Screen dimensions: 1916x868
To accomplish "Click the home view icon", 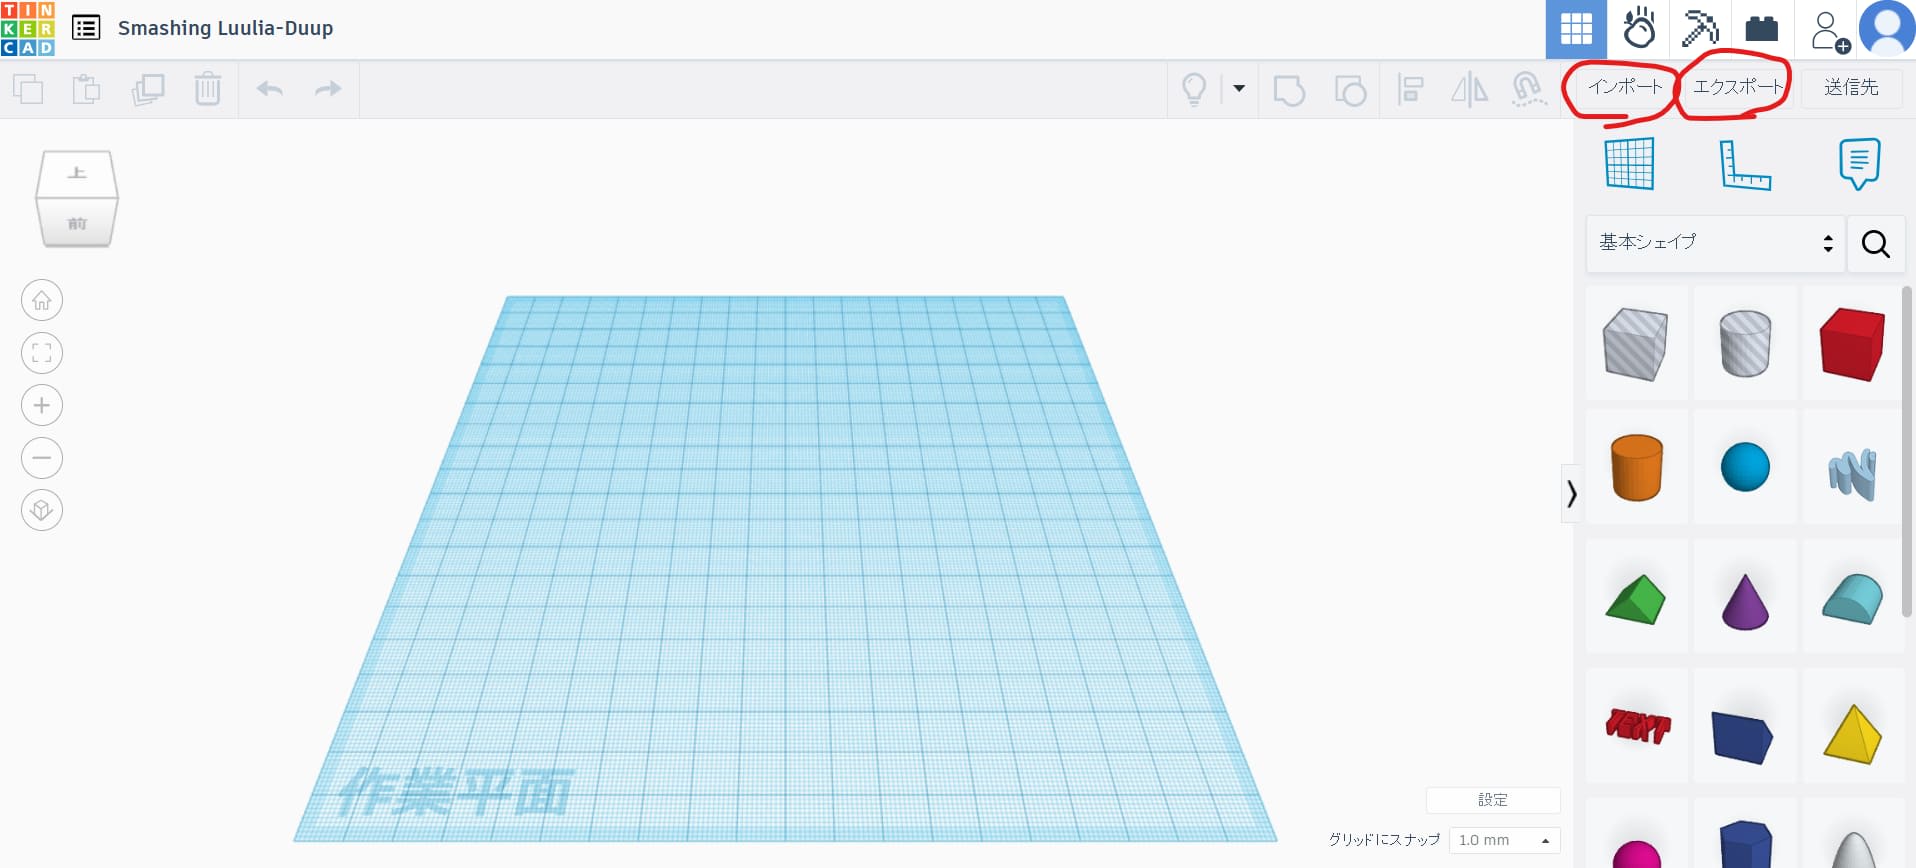I will [x=42, y=300].
